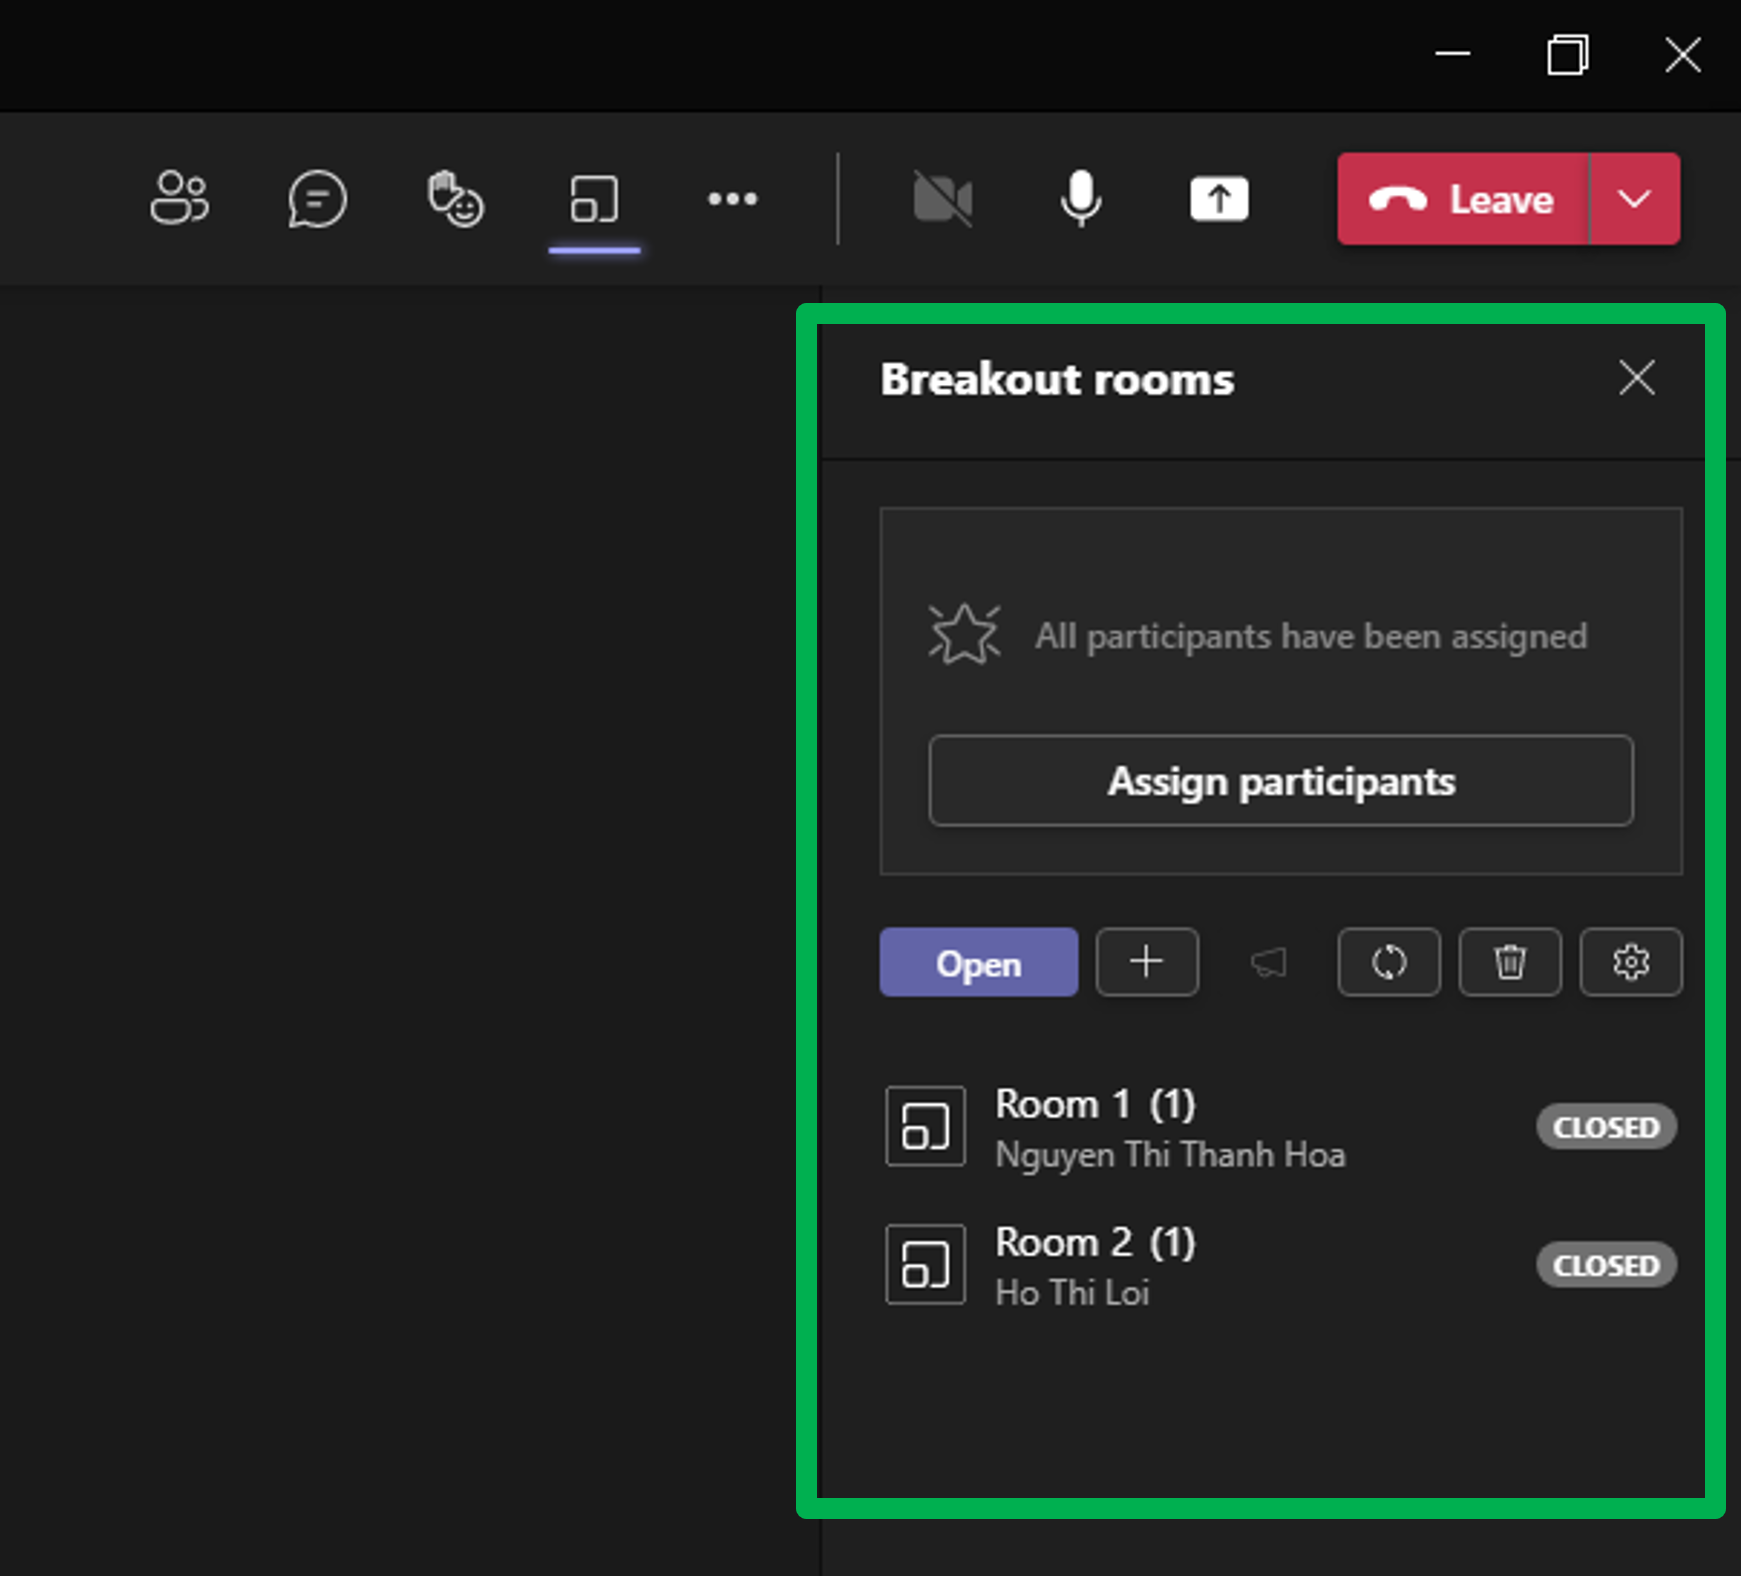Open the reactions and raise hand menu
This screenshot has width=1741, height=1576.
click(x=455, y=198)
